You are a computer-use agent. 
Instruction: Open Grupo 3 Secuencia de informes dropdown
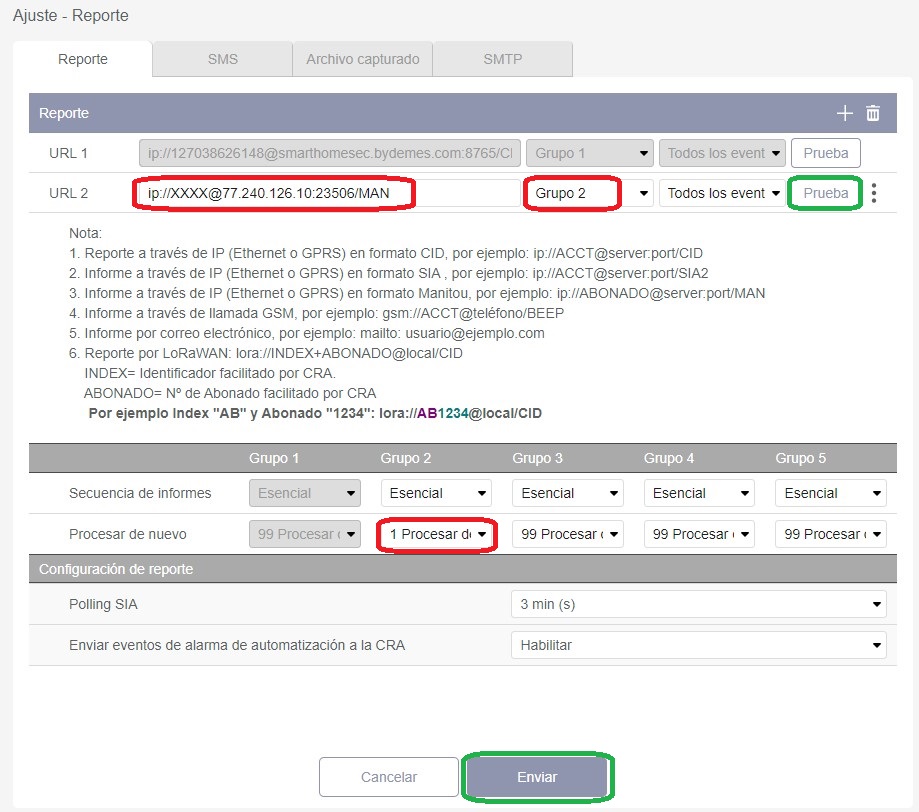pyautogui.click(x=567, y=493)
